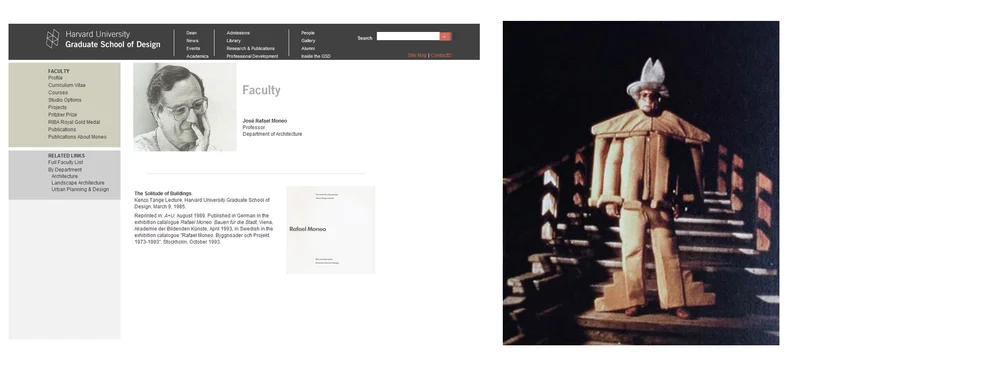Click The Solitude of Buildings title
1000x384 pixels.
[x=163, y=193]
